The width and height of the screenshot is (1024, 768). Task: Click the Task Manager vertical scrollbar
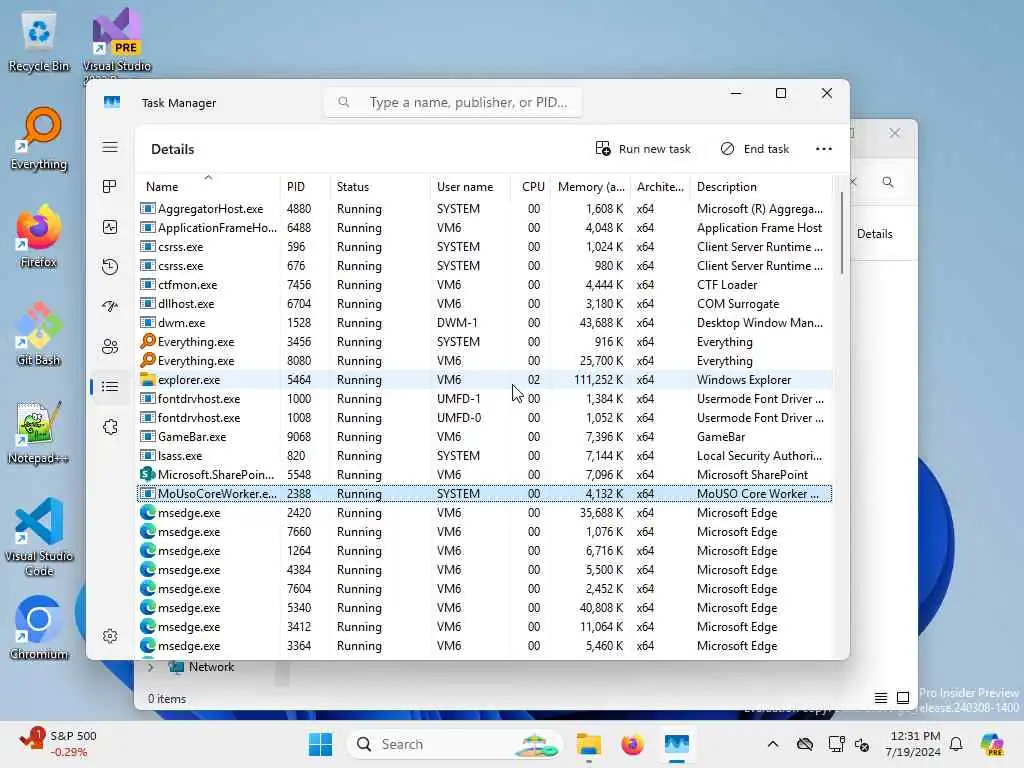[842, 232]
